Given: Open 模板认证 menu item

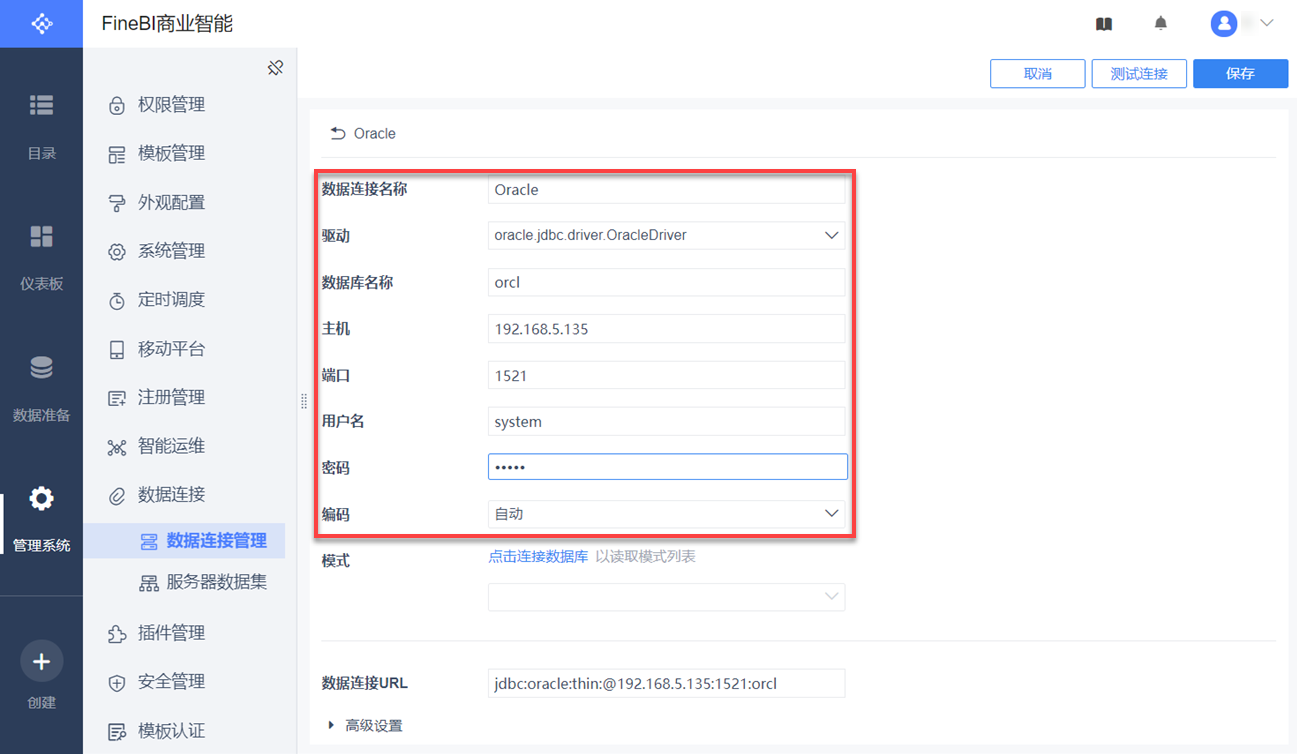Looking at the screenshot, I should [x=171, y=731].
